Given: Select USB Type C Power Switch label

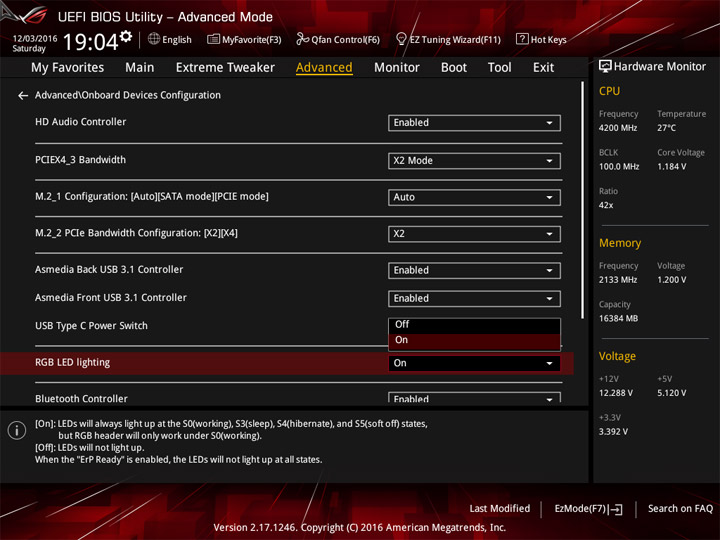Looking at the screenshot, I should (91, 326).
